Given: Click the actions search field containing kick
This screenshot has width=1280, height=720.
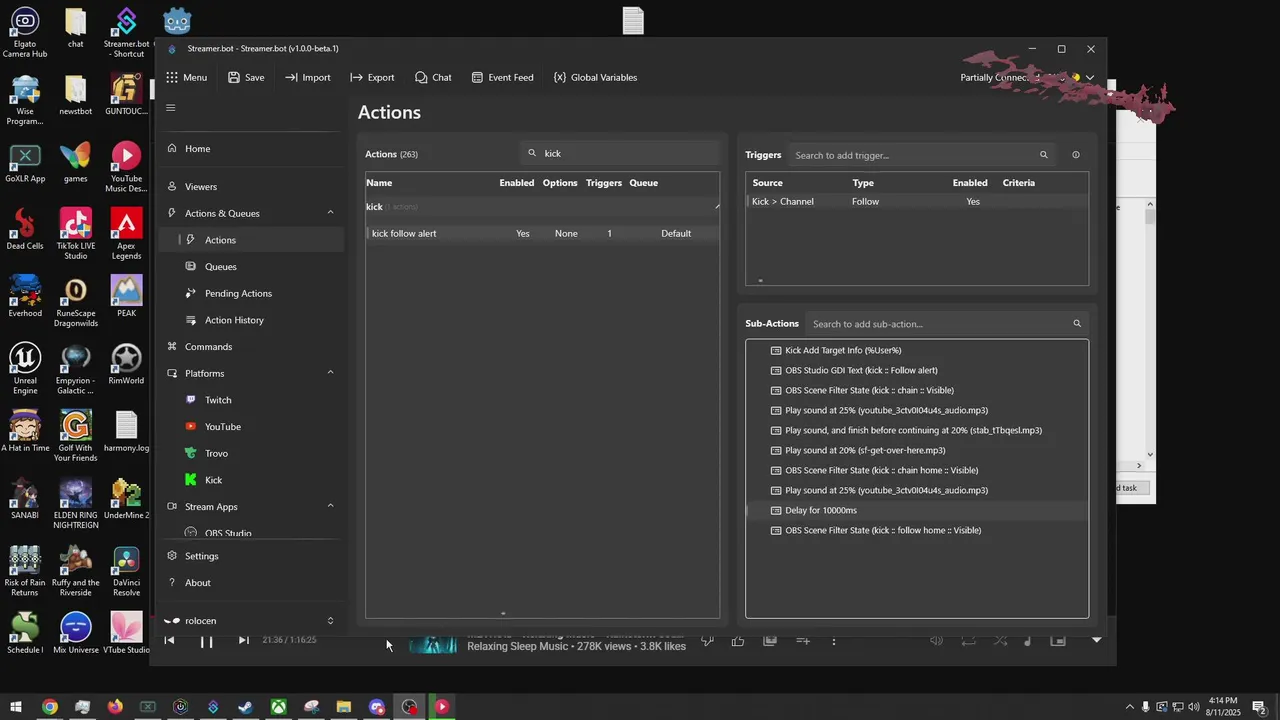Looking at the screenshot, I should [x=620, y=154].
